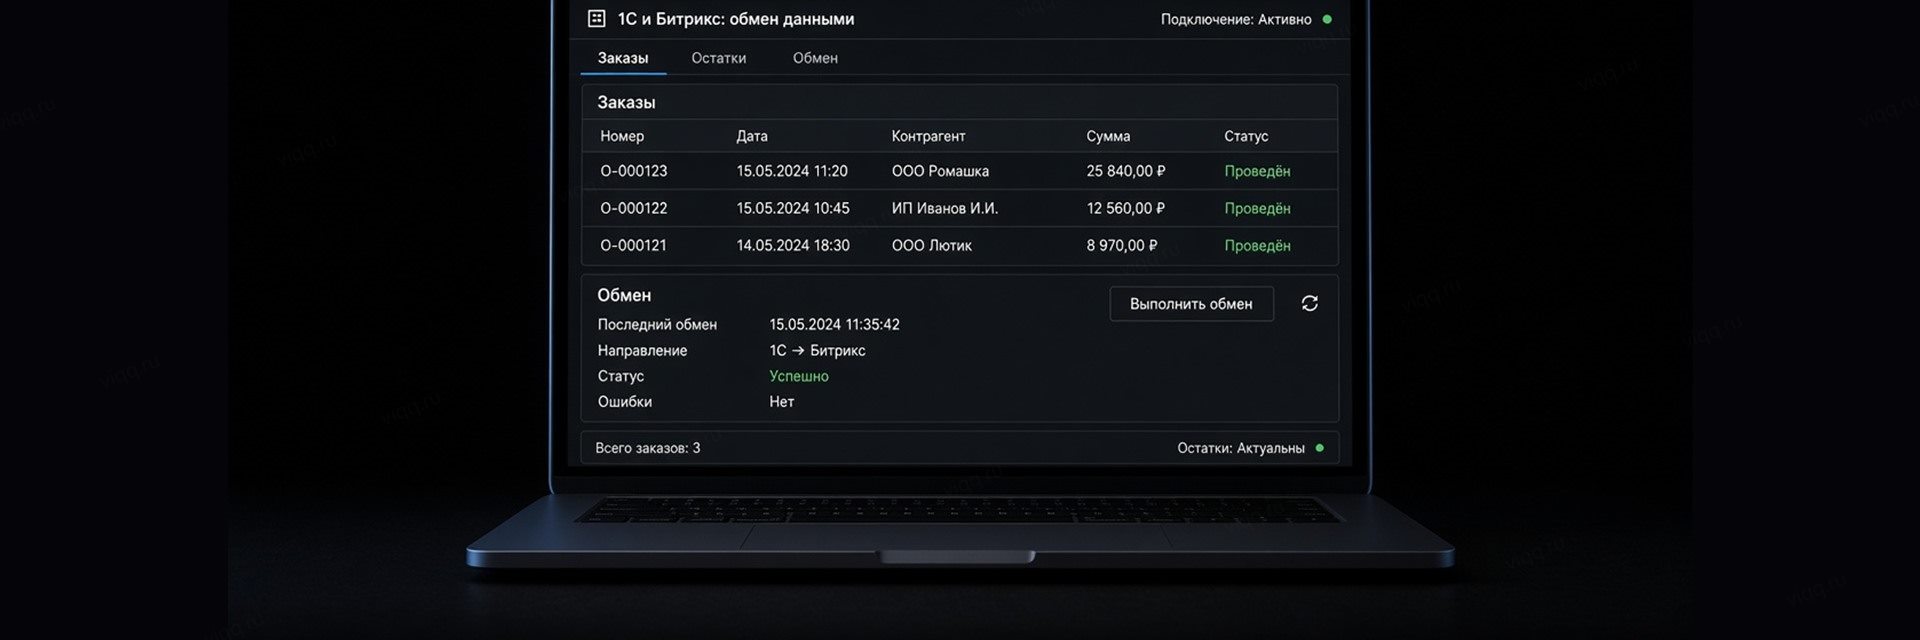Switch to the Обмен tab
Screen dimensions: 1920x640
[x=815, y=58]
